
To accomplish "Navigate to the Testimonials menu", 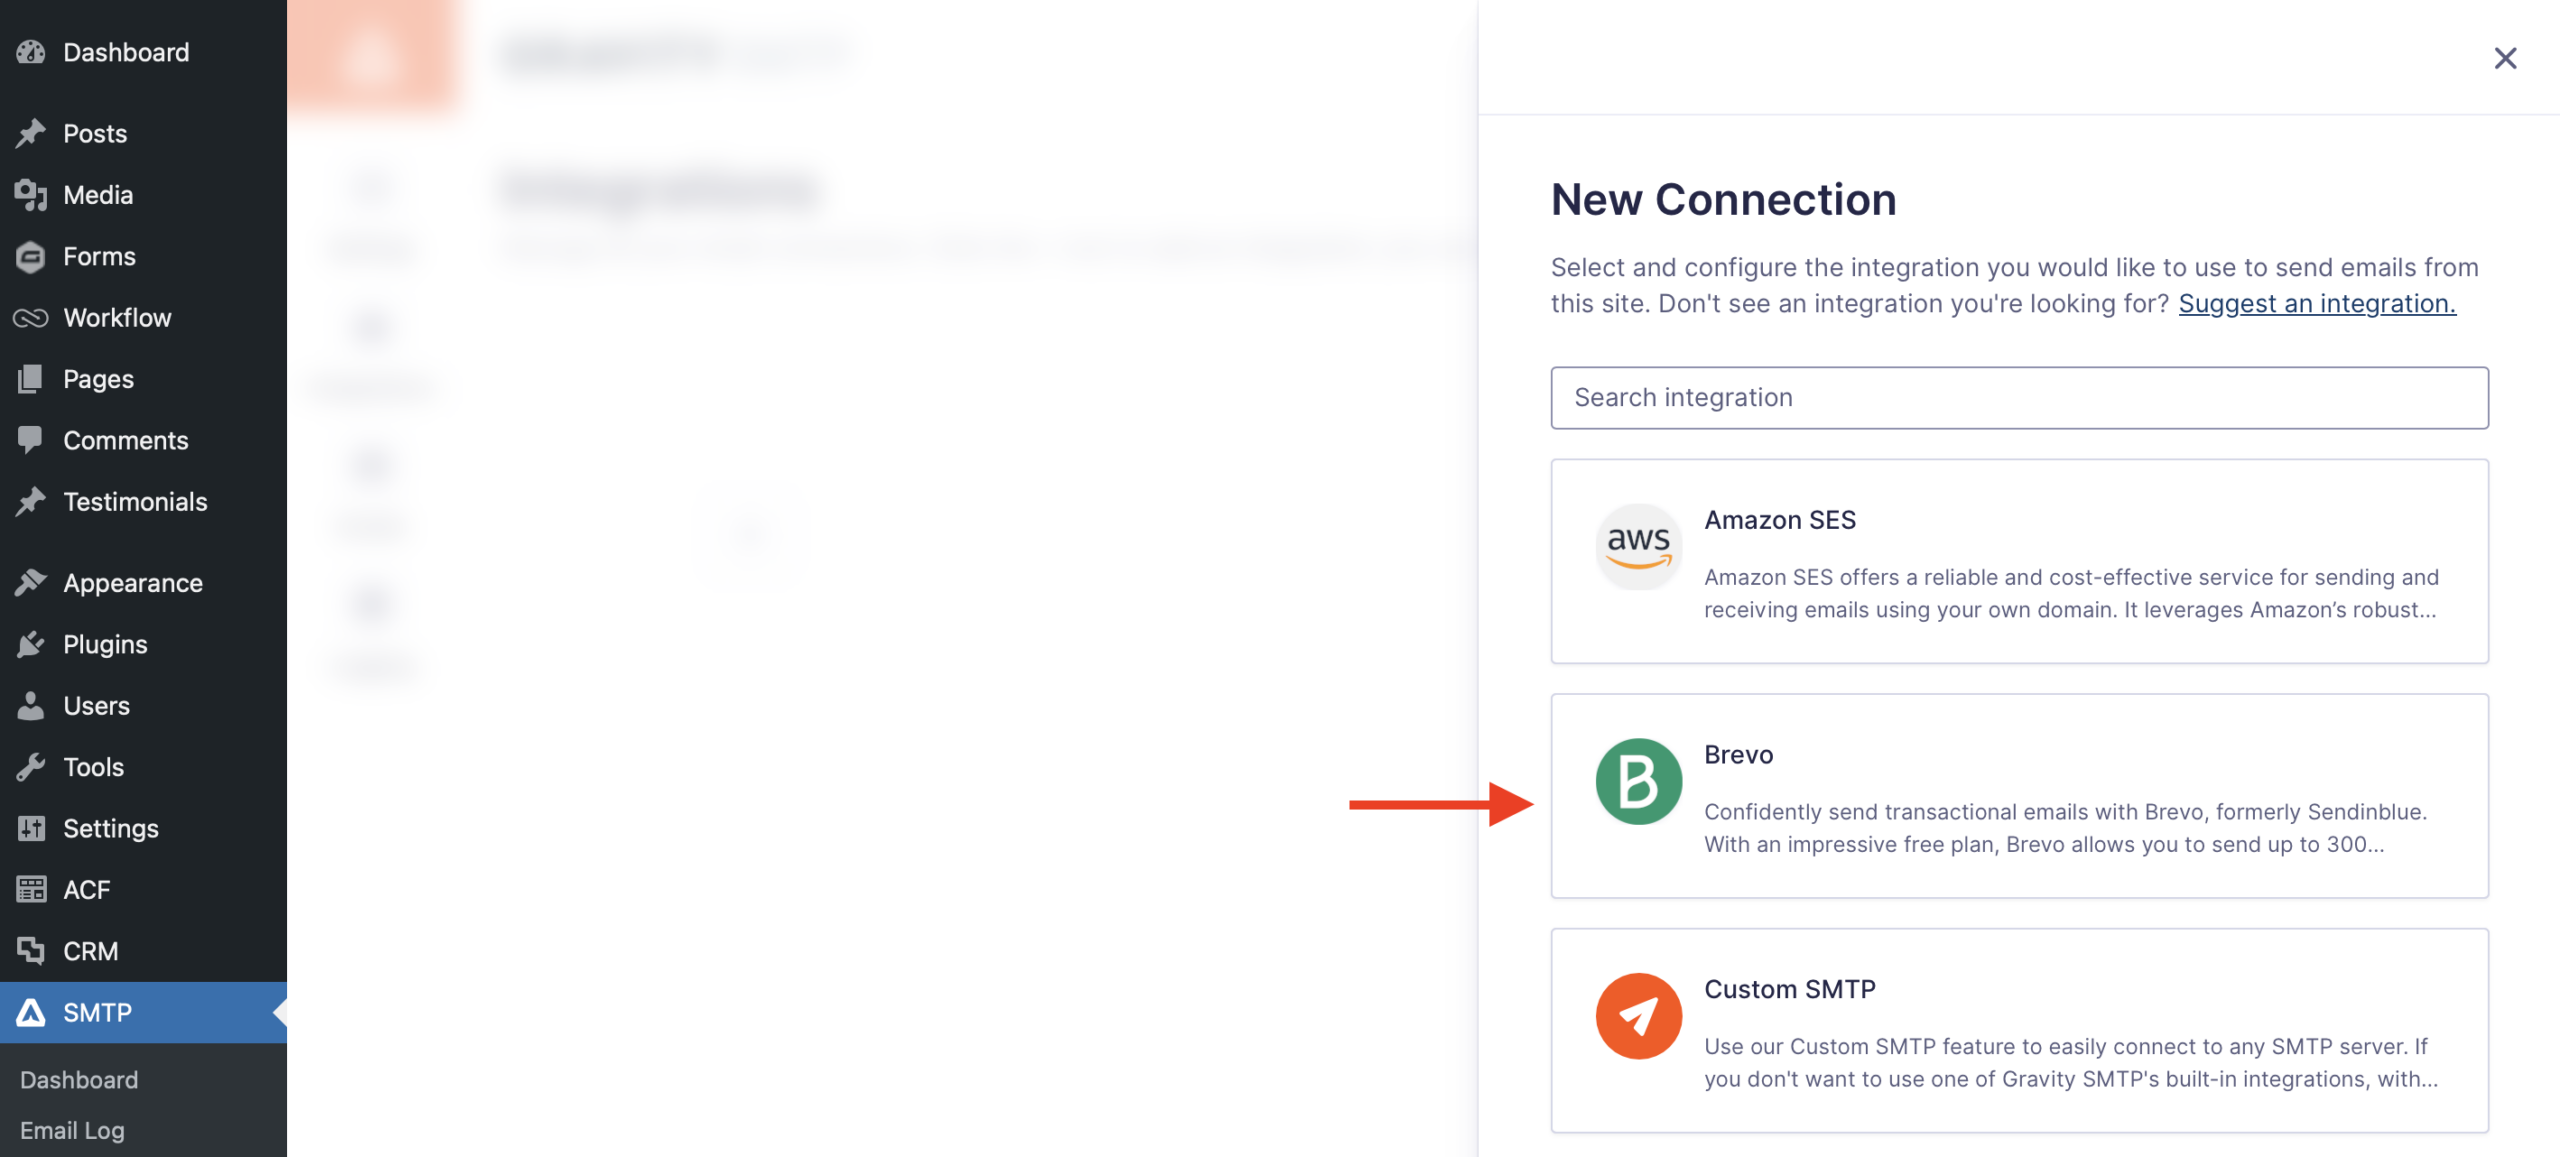I will click(x=135, y=502).
